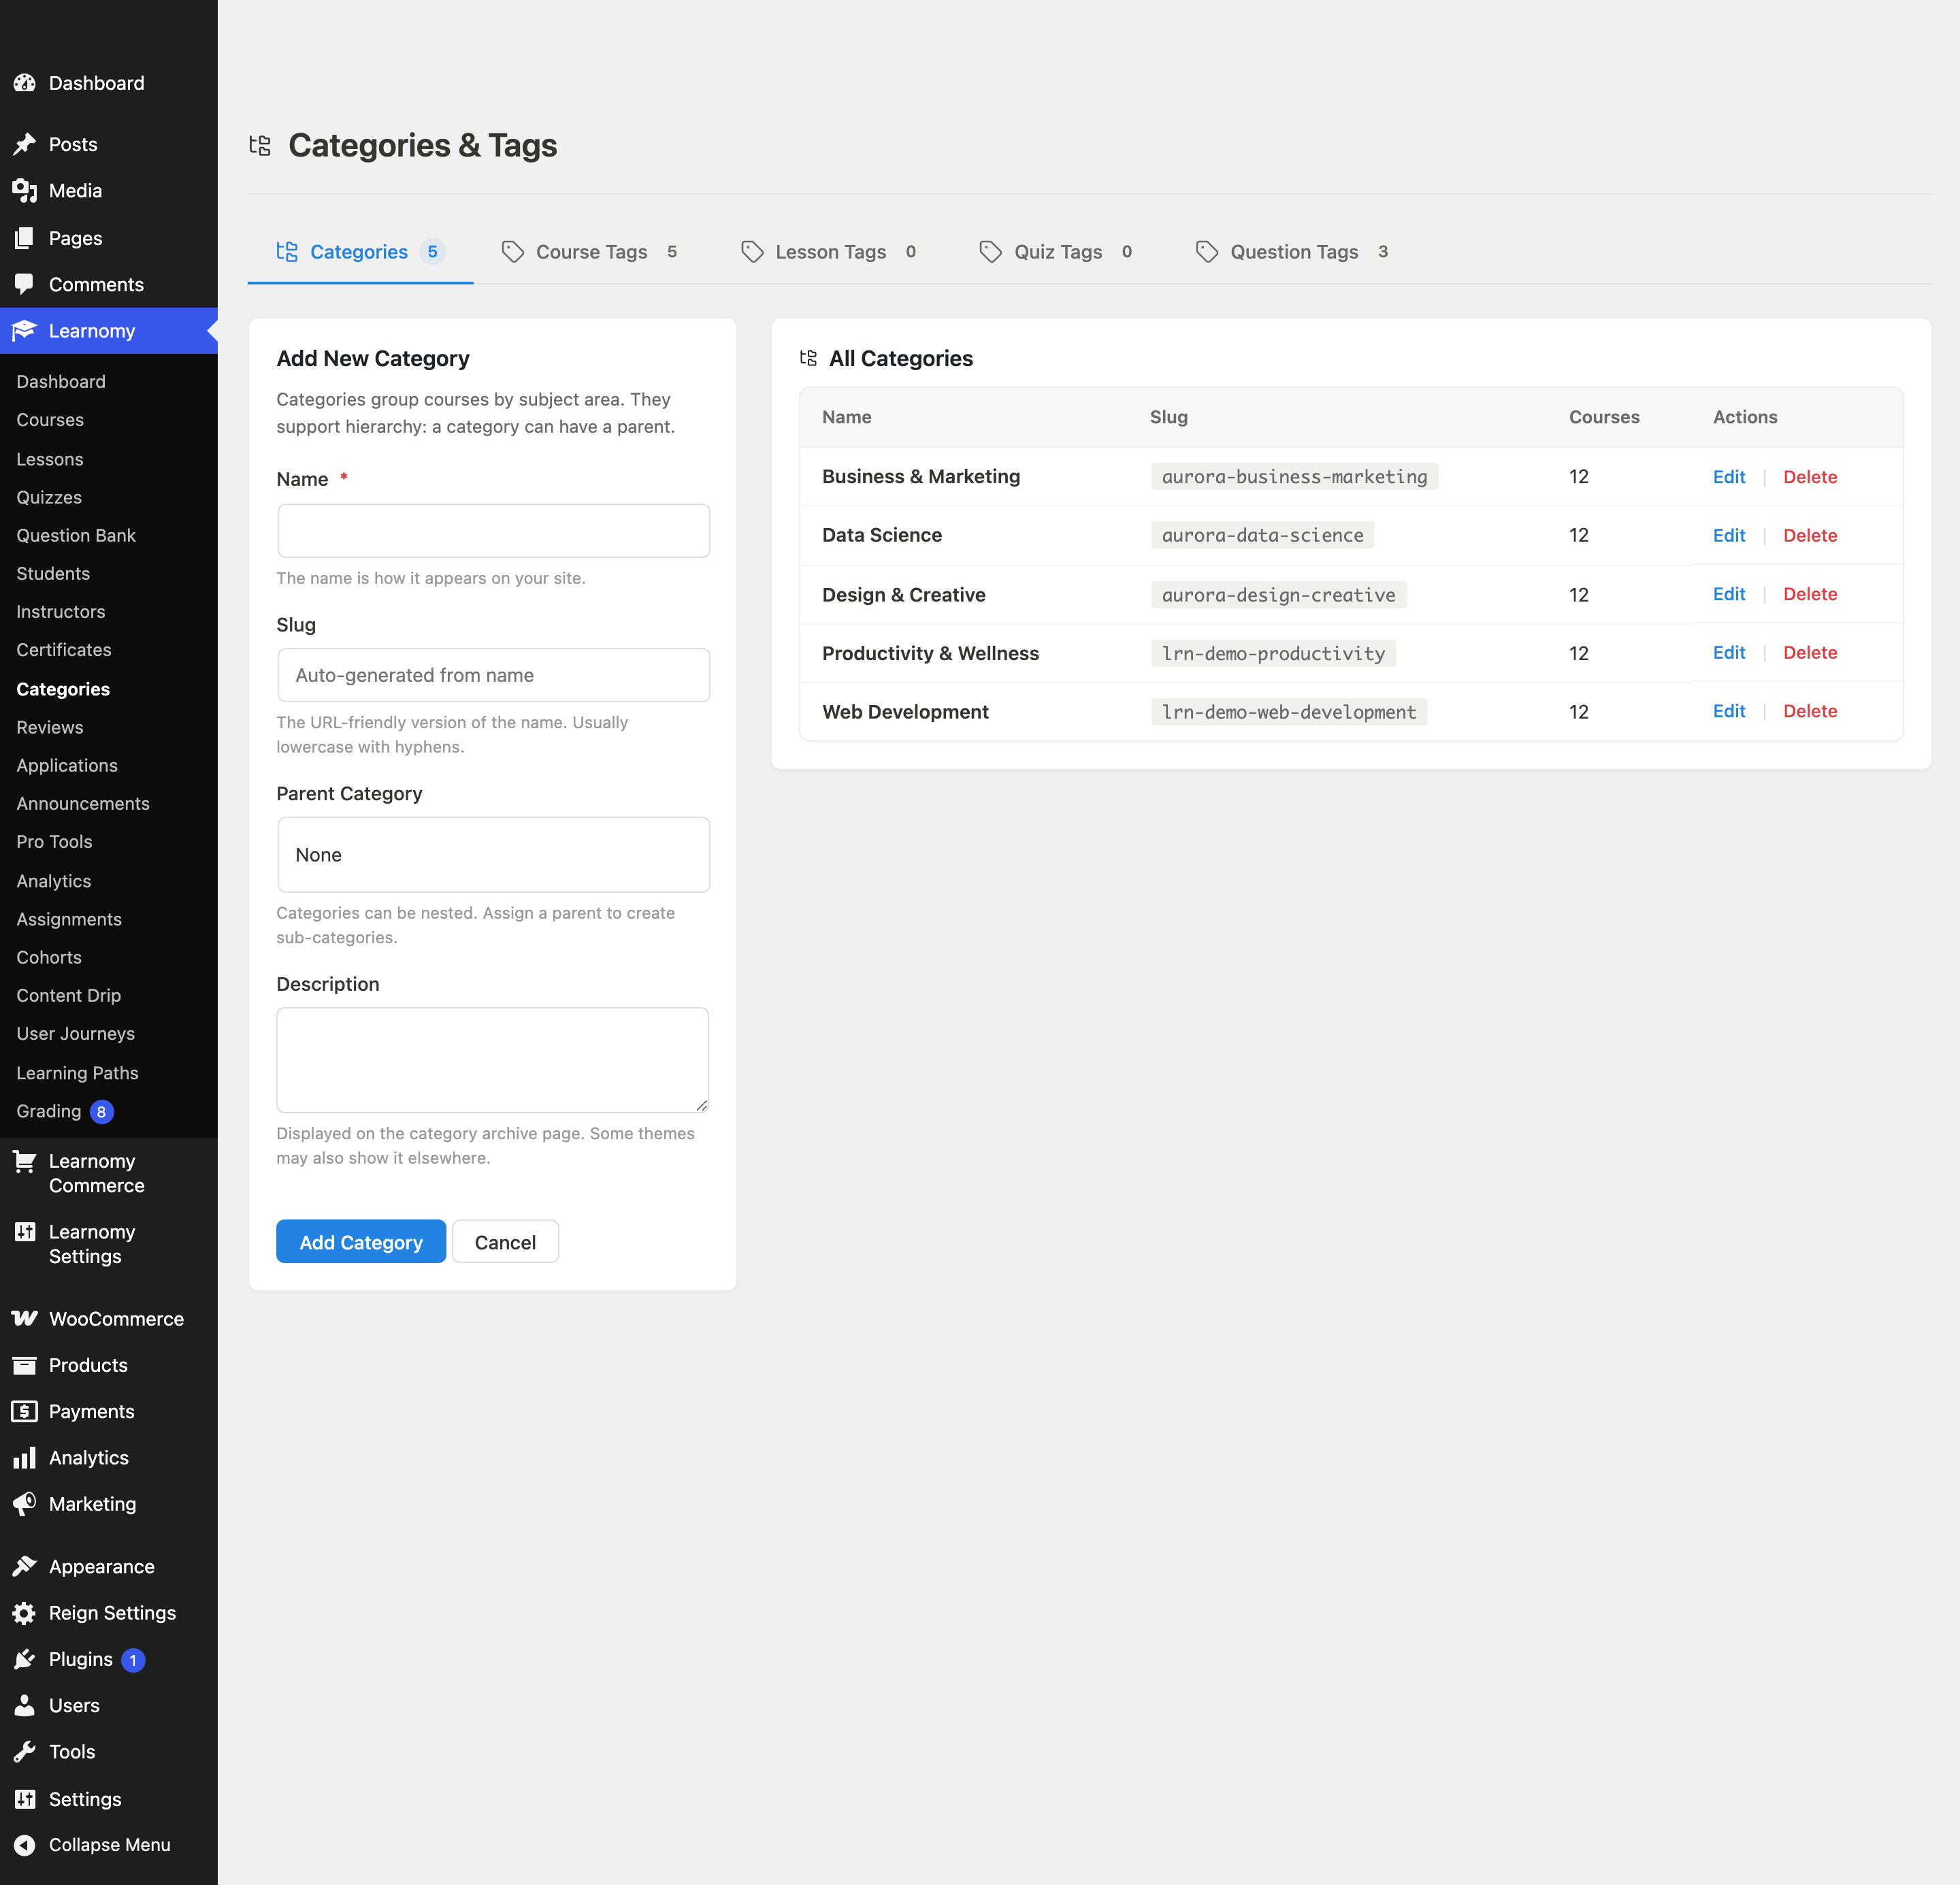Open User Journeys submenu item

(x=75, y=1033)
